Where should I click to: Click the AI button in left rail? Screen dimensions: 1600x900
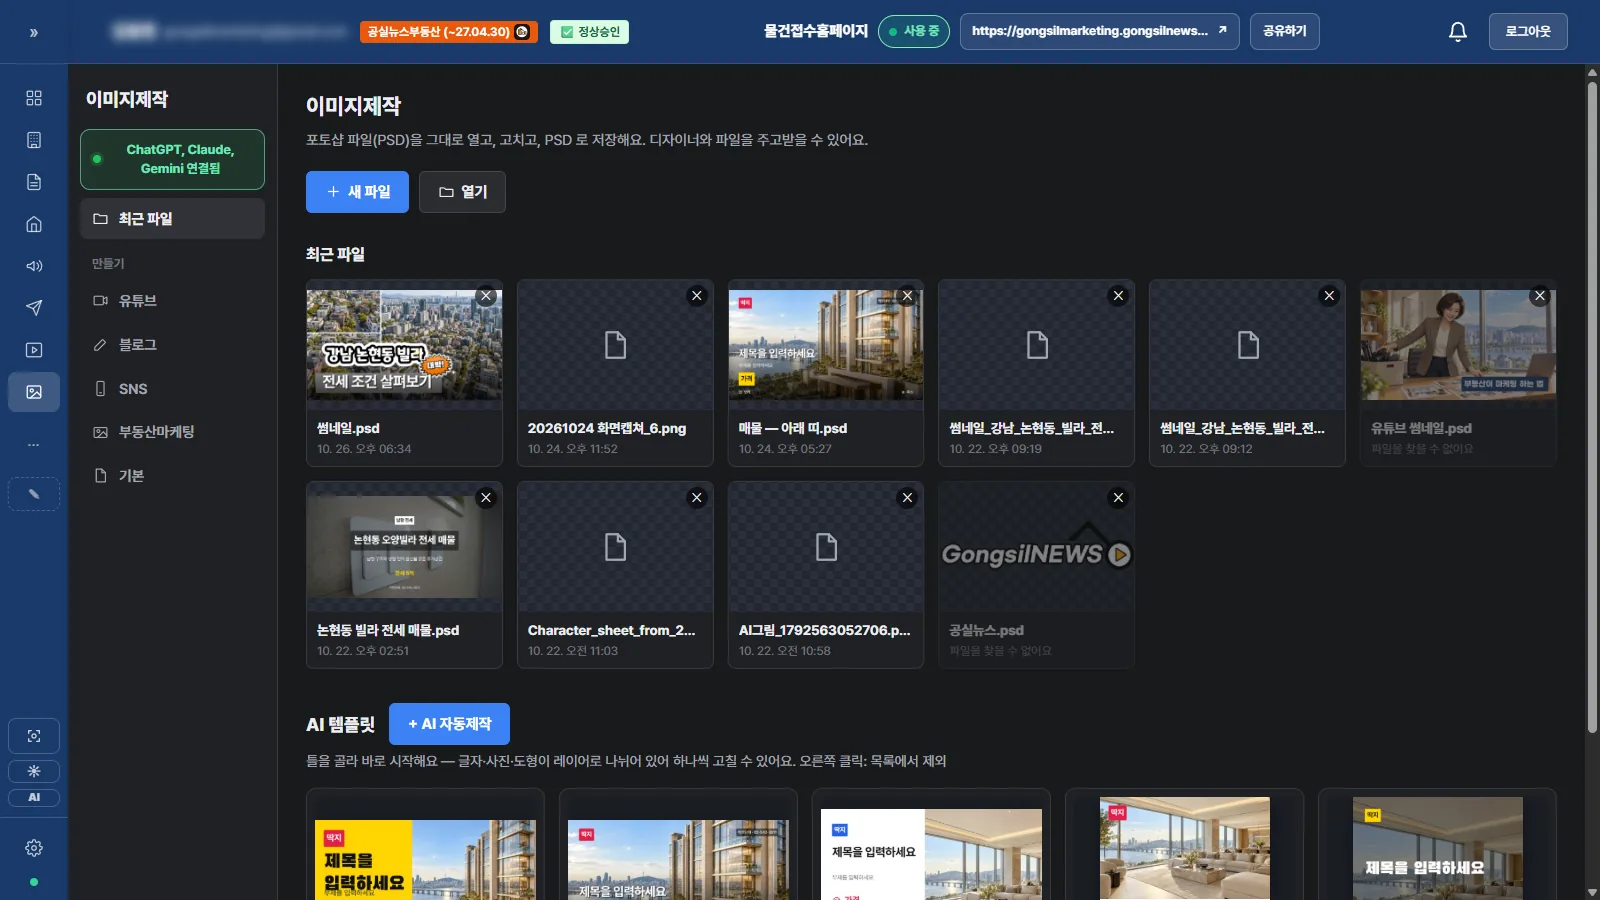[34, 797]
